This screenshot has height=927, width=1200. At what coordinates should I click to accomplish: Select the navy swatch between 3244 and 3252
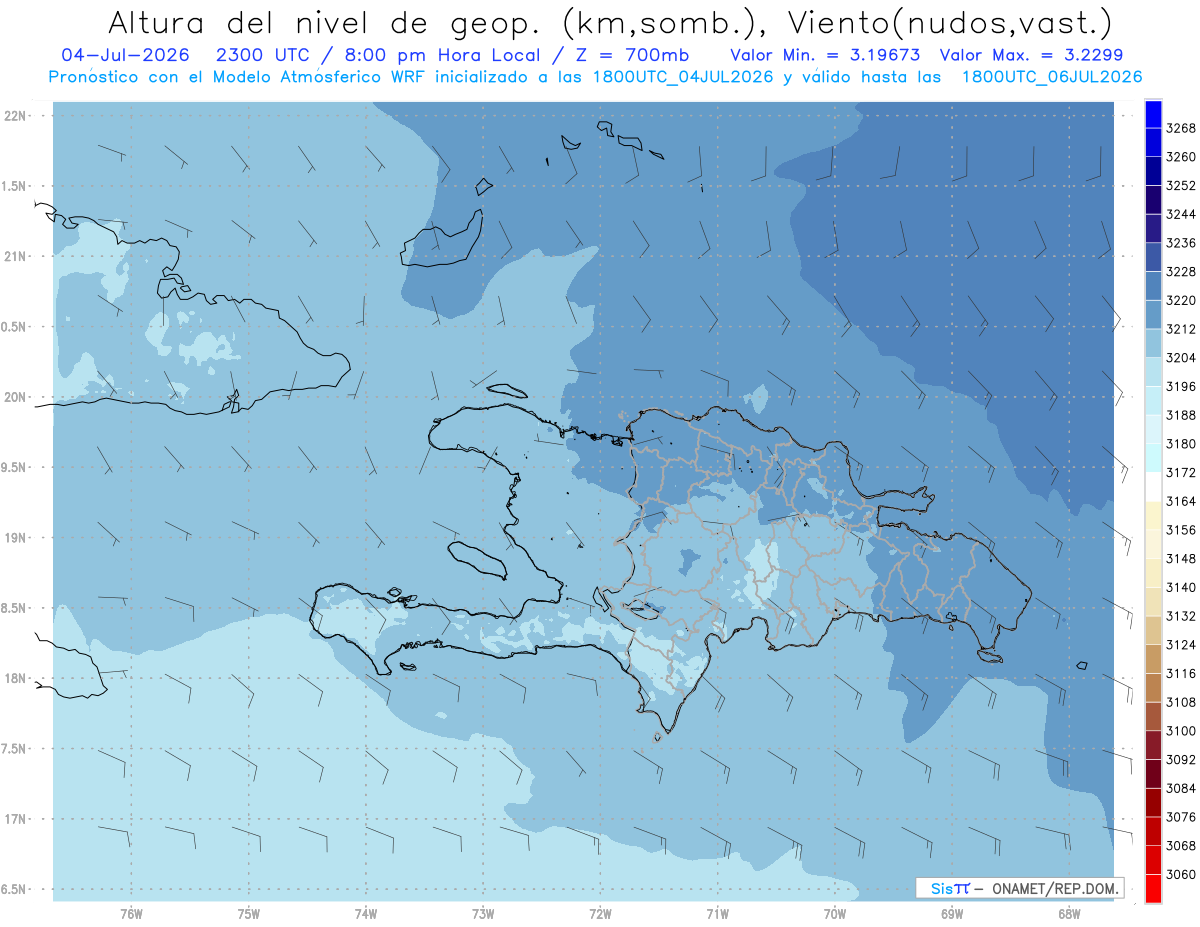(1153, 200)
